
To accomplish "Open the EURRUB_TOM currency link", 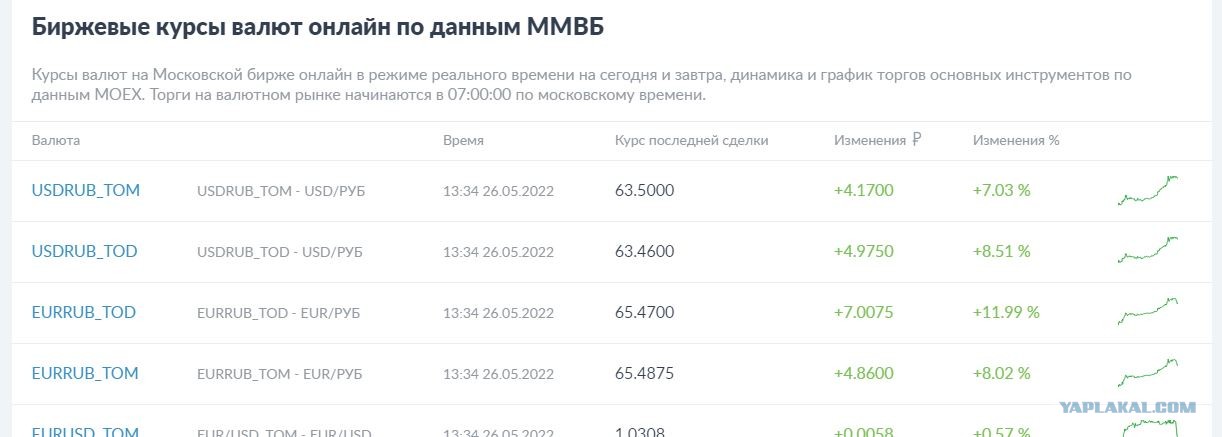I will 85,373.
